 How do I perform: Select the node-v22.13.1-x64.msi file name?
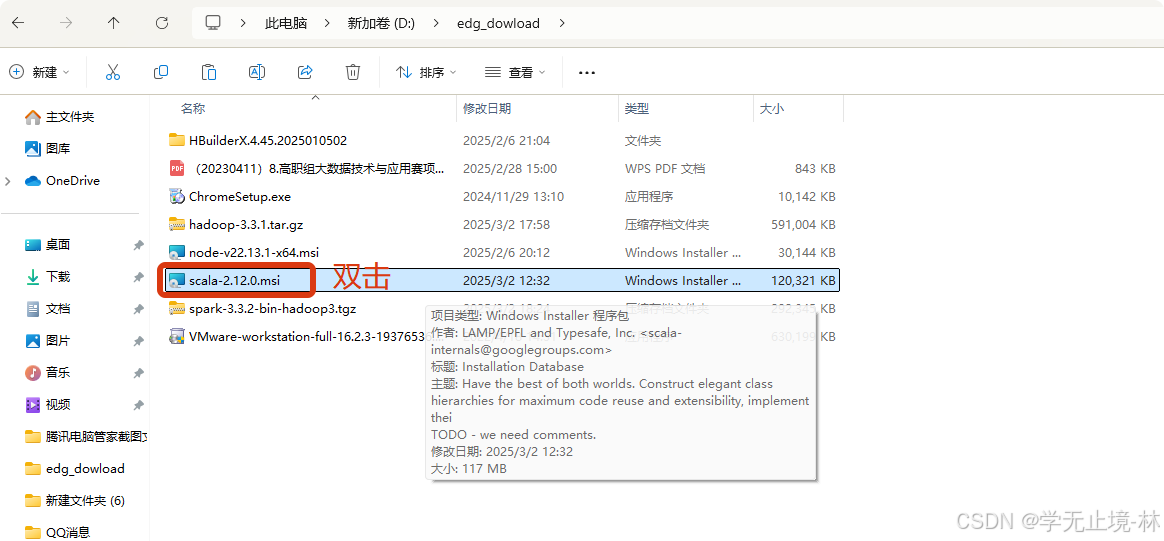point(254,252)
